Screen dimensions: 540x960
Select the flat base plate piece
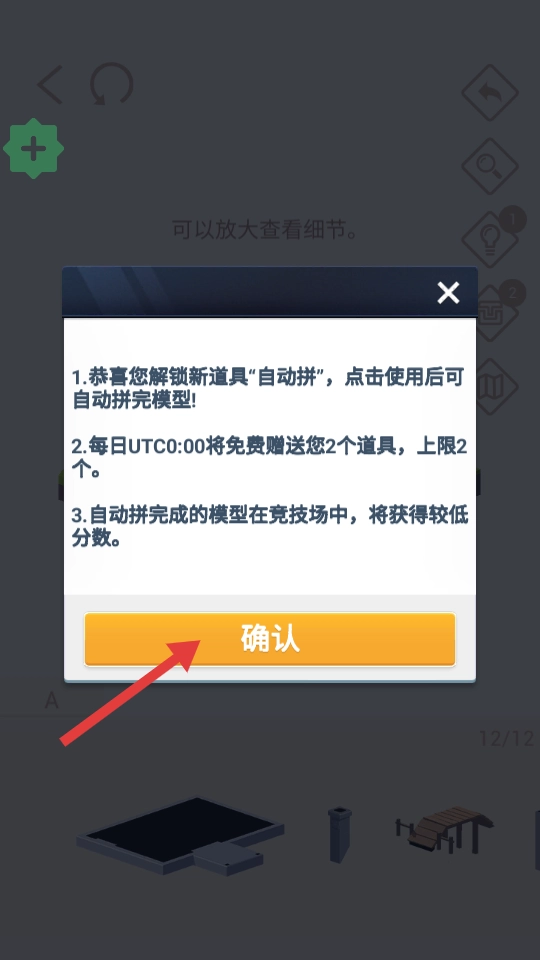[180, 835]
